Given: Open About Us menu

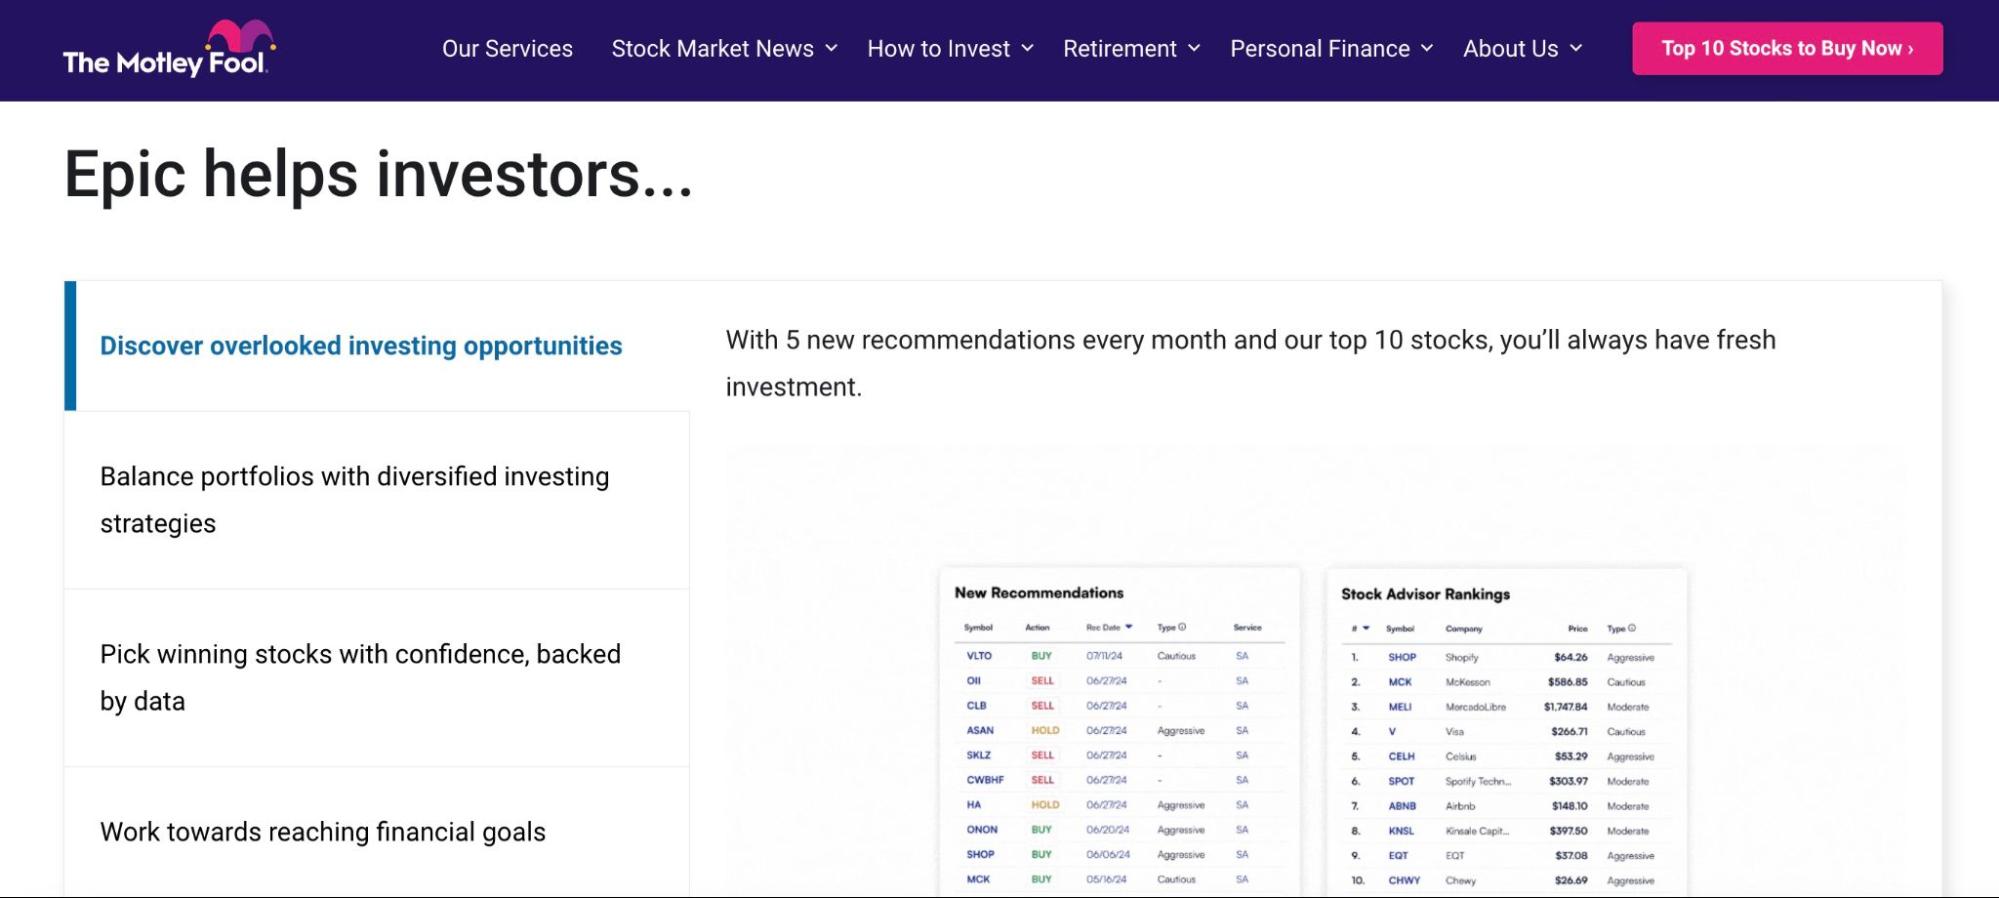Looking at the screenshot, I should click(x=1510, y=48).
